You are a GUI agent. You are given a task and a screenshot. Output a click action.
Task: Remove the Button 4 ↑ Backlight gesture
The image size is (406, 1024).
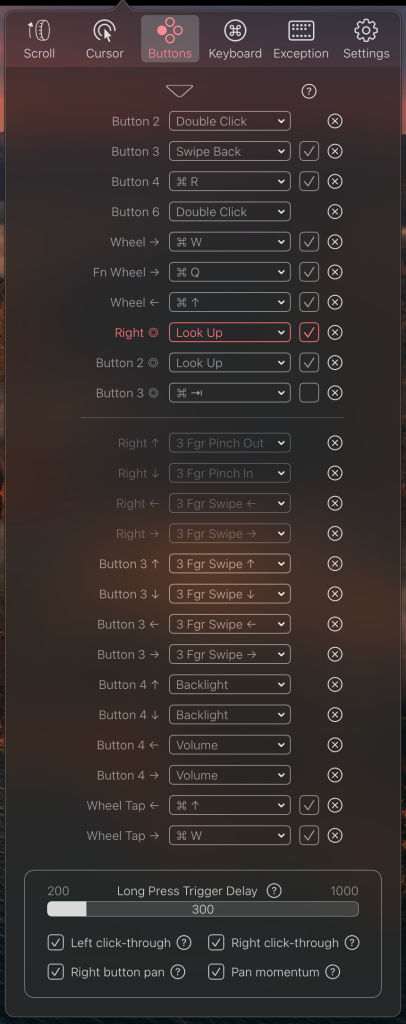(x=335, y=685)
